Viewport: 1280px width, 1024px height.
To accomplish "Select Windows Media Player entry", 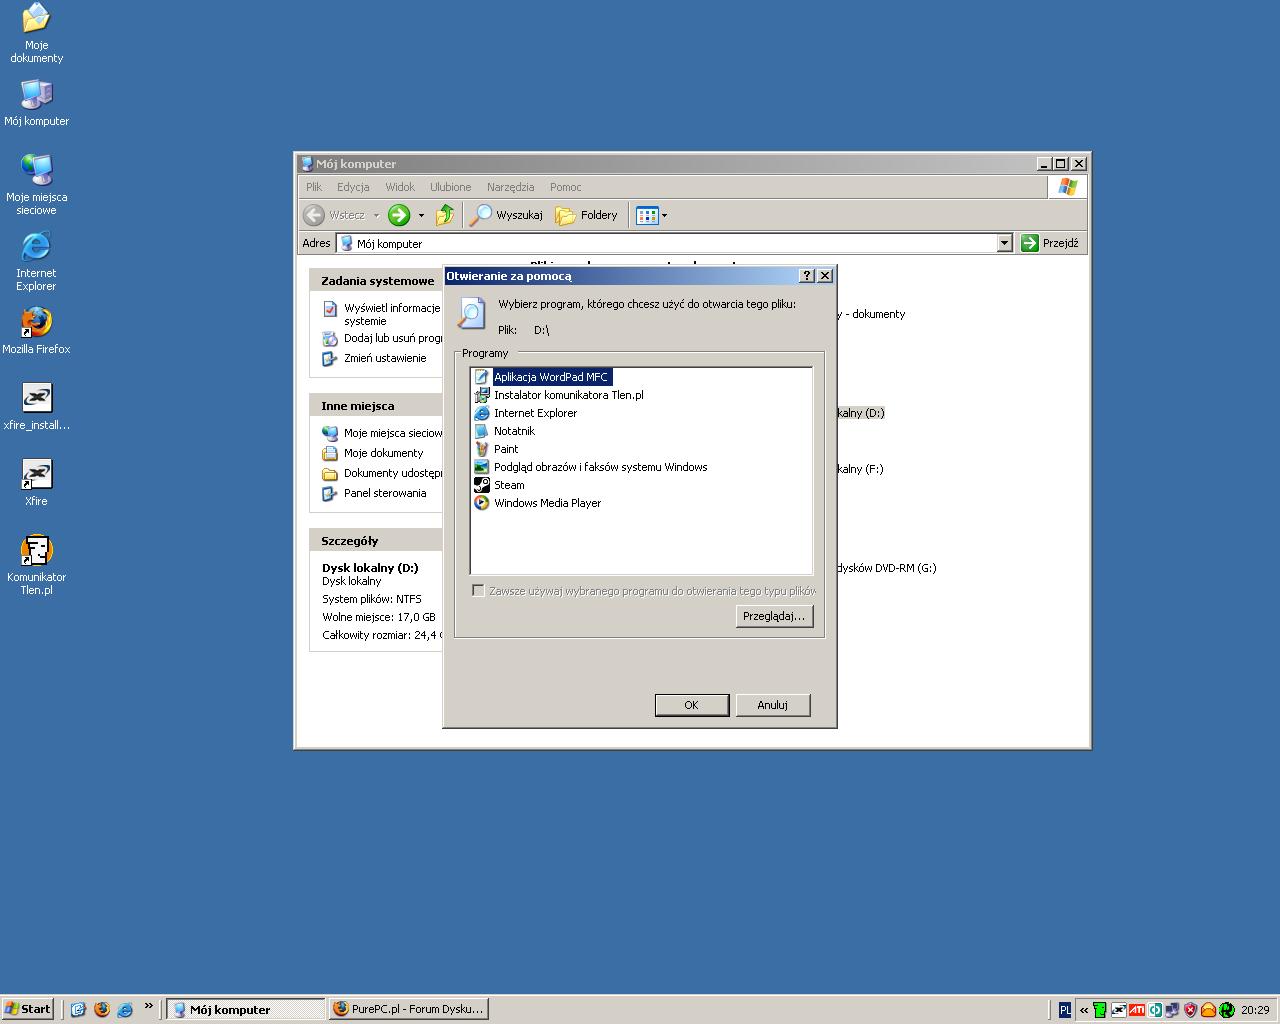I will [x=546, y=503].
